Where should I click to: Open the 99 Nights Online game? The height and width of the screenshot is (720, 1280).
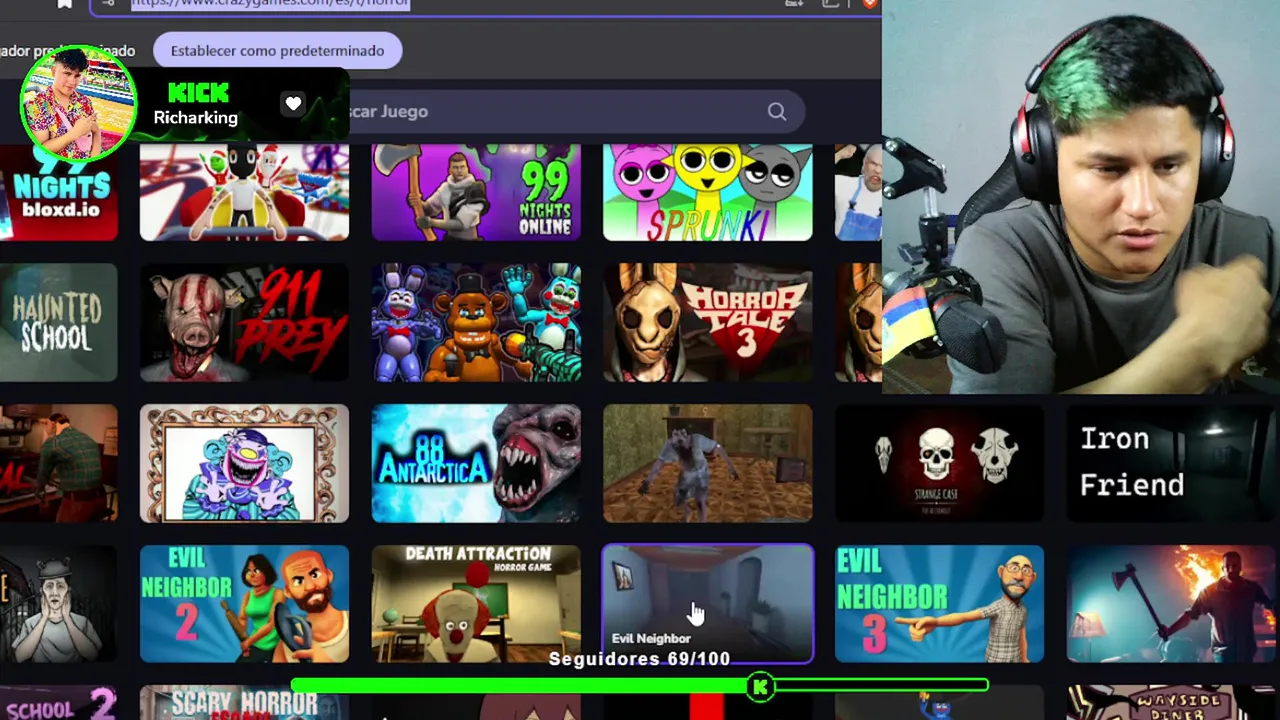point(476,193)
